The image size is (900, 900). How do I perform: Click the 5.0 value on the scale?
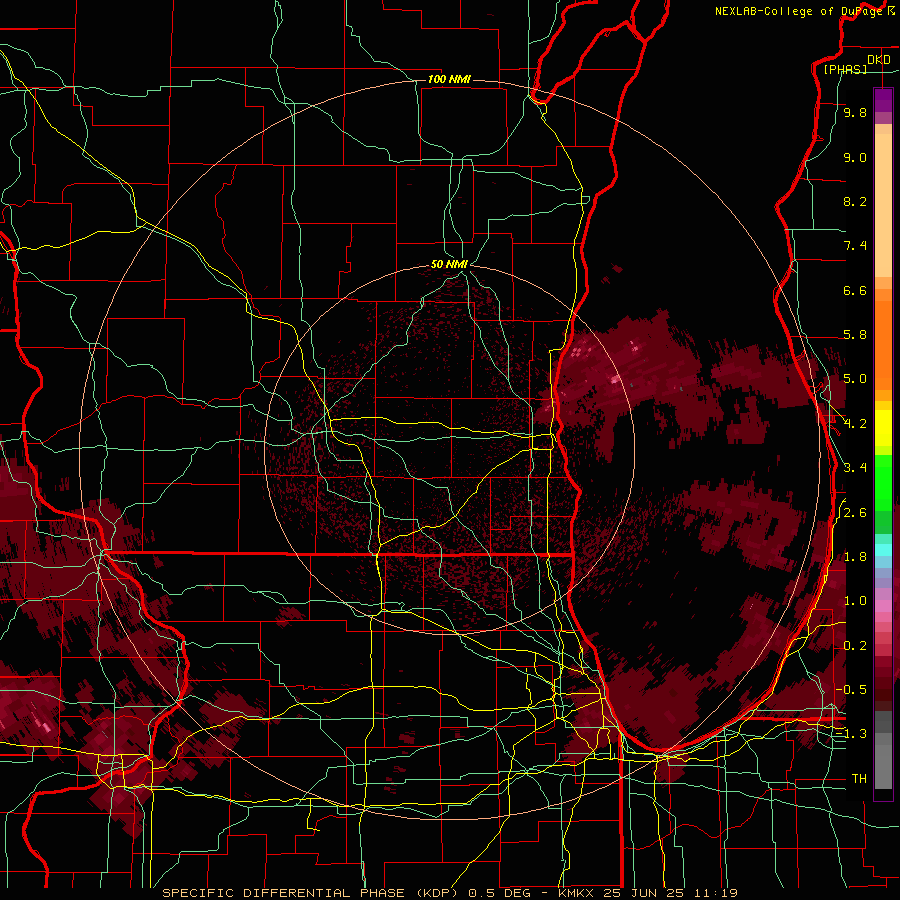tap(855, 379)
